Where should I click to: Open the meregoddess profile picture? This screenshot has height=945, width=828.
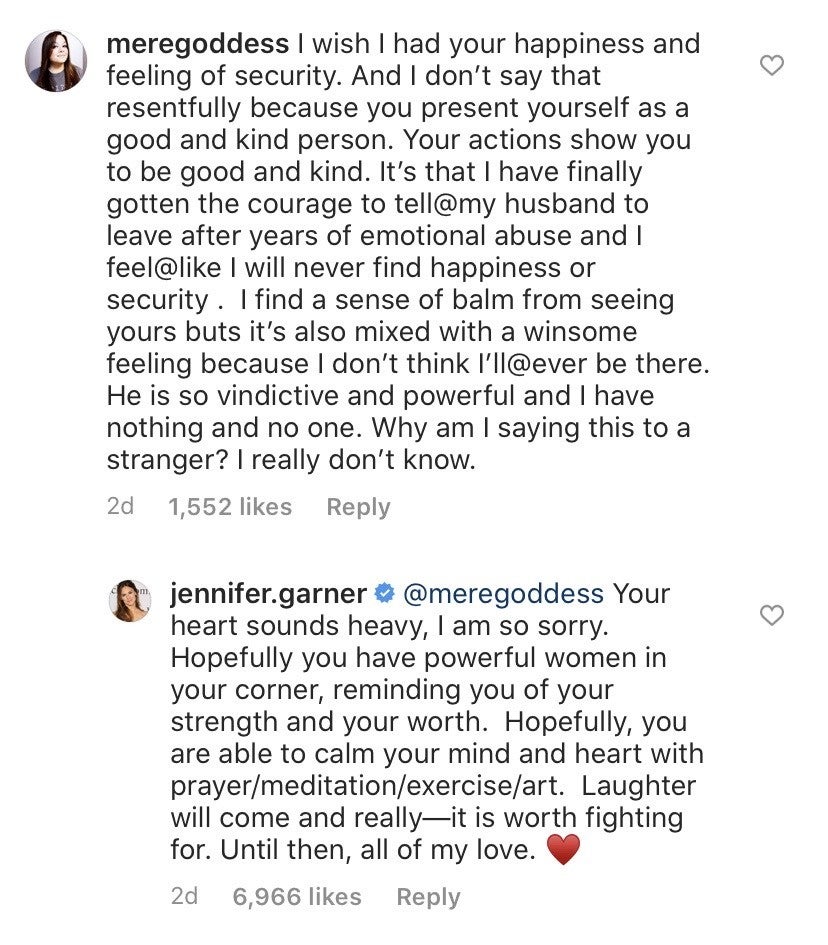(55, 61)
